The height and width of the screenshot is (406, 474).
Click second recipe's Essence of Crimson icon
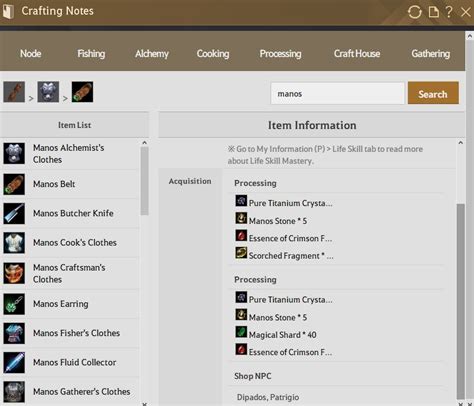pos(241,350)
